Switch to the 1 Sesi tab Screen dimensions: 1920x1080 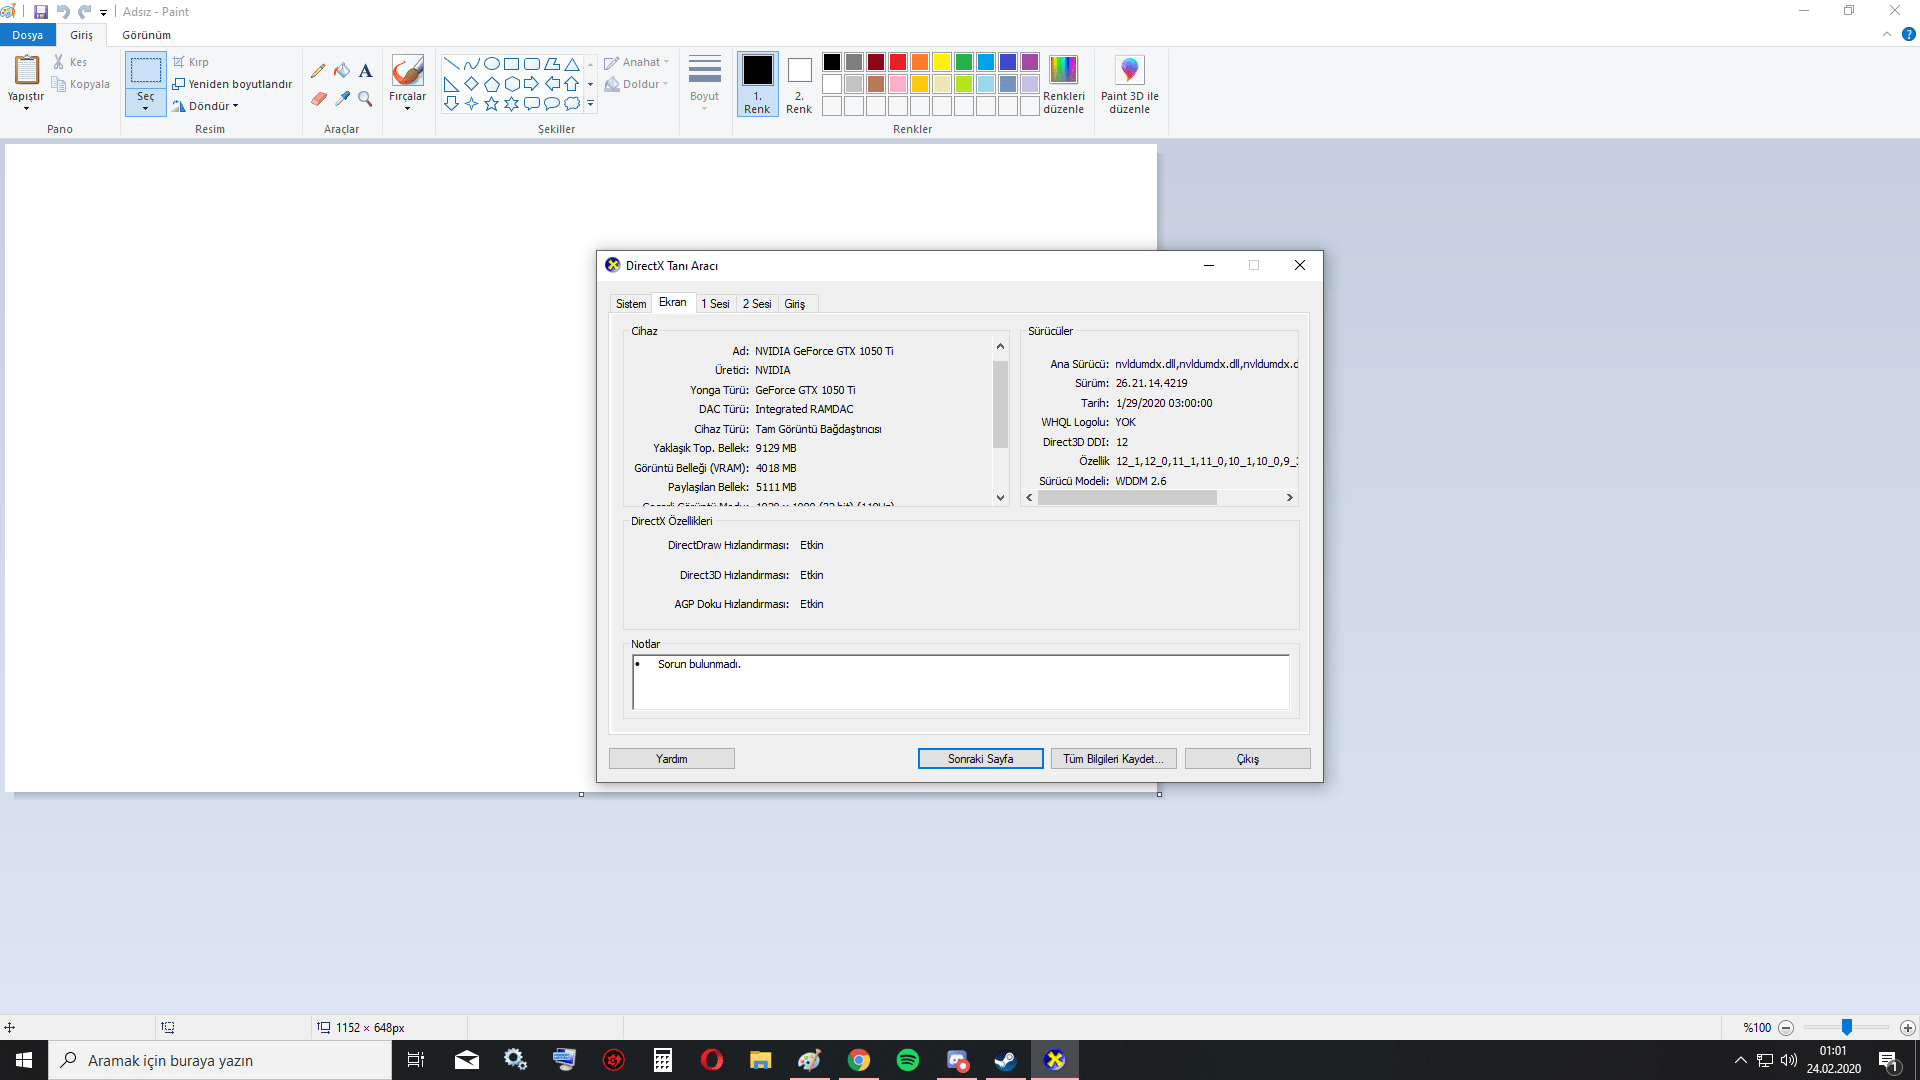click(x=715, y=304)
